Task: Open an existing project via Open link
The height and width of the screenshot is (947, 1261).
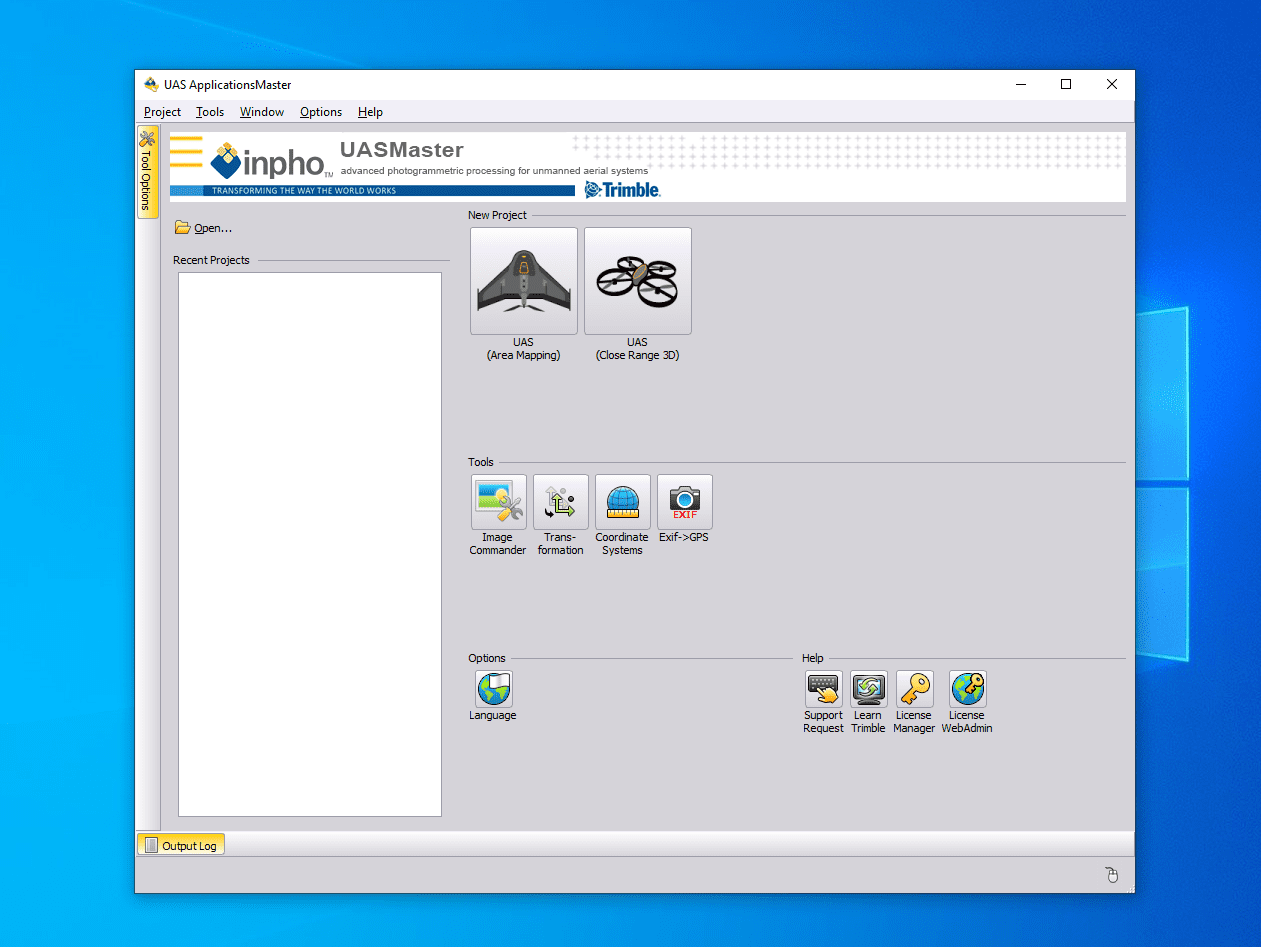Action: [203, 228]
